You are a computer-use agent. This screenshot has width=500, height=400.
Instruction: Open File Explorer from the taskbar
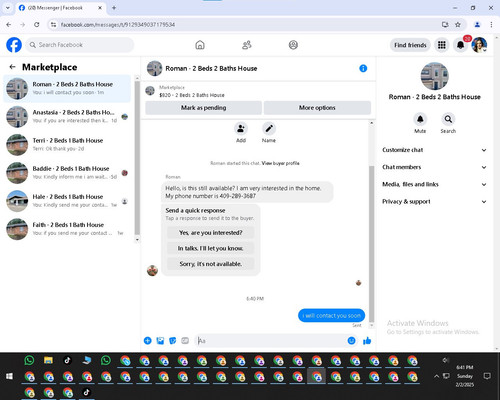(x=48, y=360)
